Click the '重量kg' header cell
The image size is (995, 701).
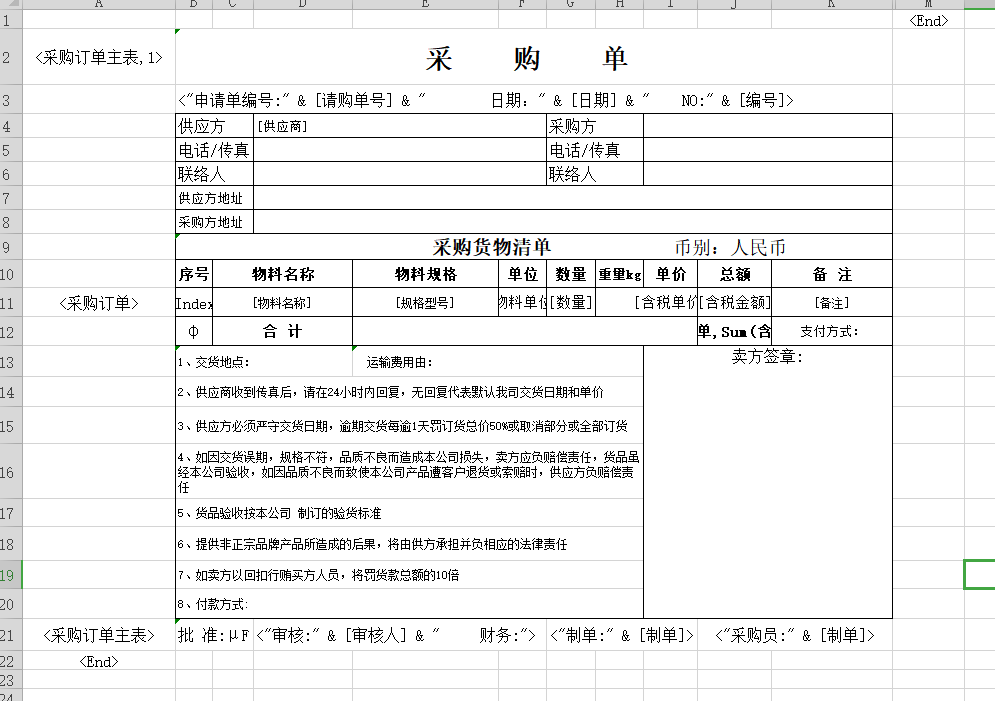tap(620, 274)
